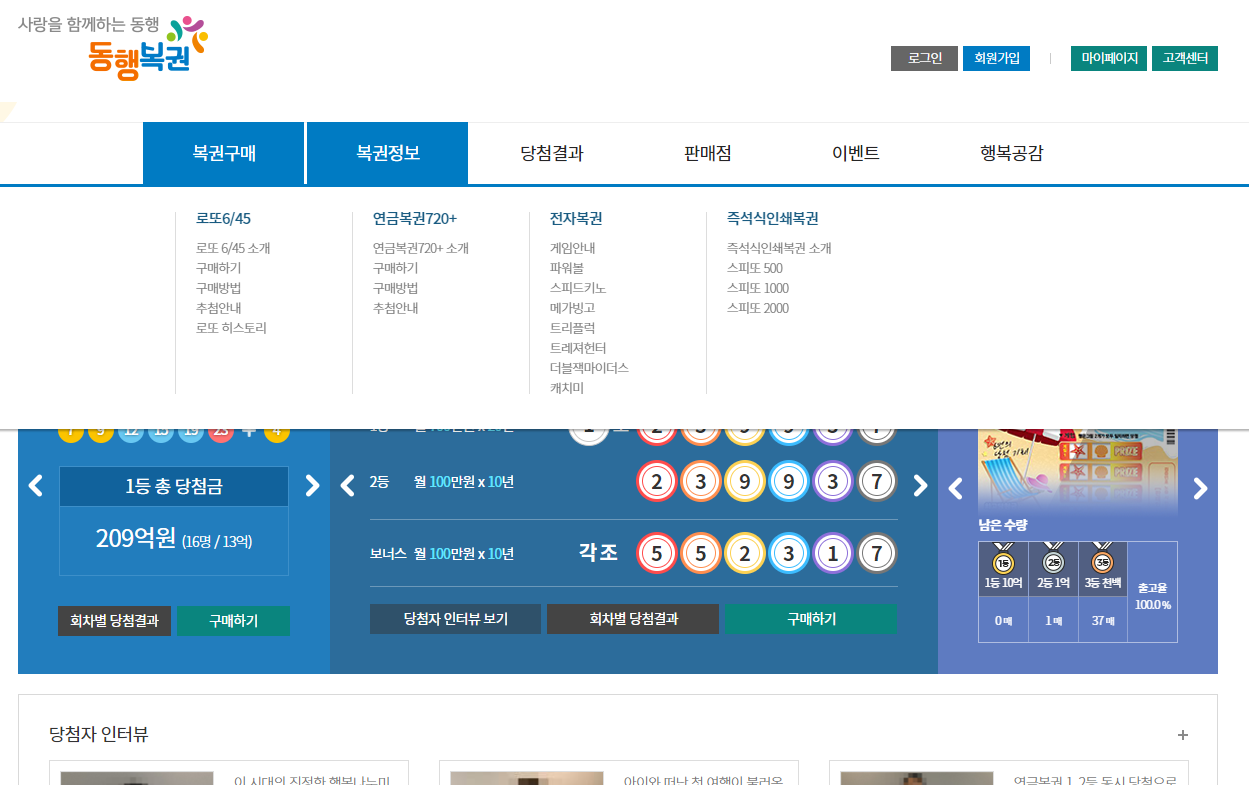The width and height of the screenshot is (1249, 785).
Task: Open 이벤트 menu
Action: coord(856,154)
